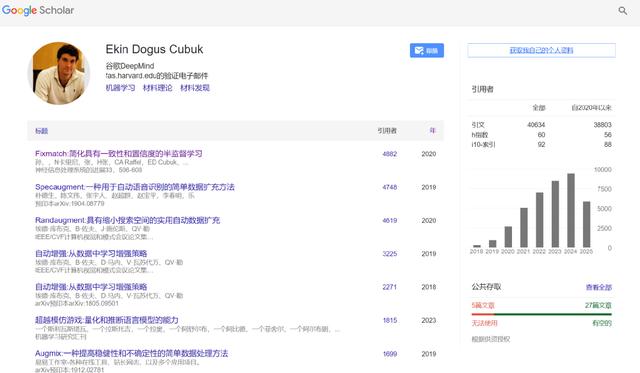Open citation count 4748 for Specaugment
This screenshot has width=640, height=373.
point(389,187)
